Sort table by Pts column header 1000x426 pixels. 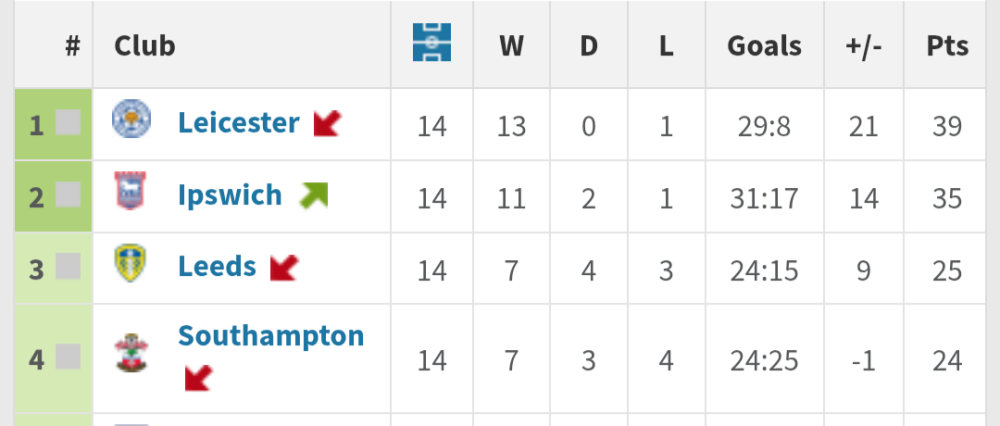click(947, 46)
